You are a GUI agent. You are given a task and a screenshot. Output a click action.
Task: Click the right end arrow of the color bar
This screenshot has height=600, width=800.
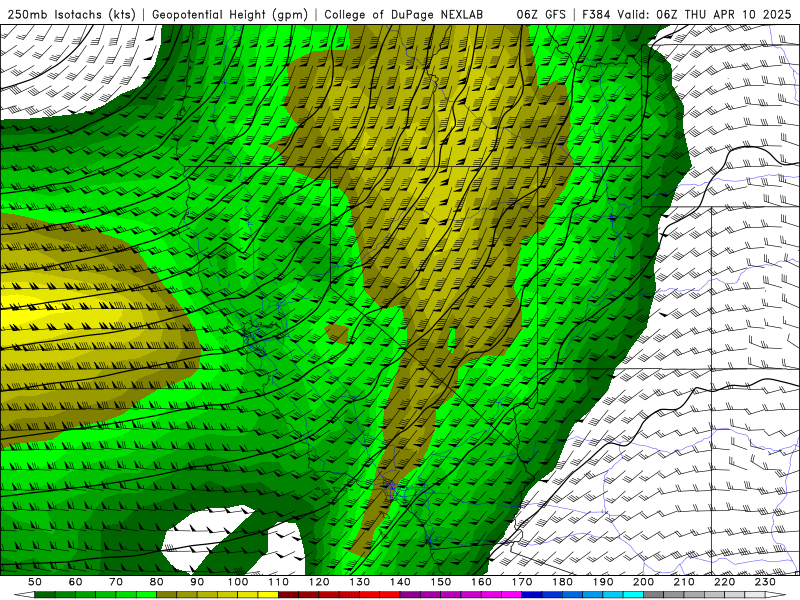point(776,595)
